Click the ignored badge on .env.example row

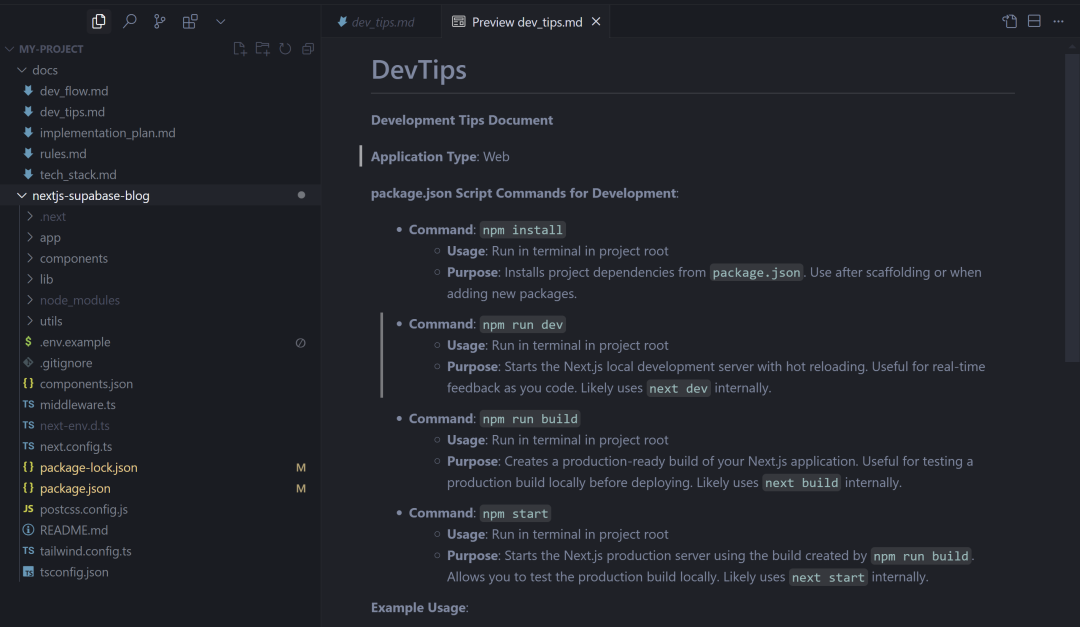[x=301, y=342]
